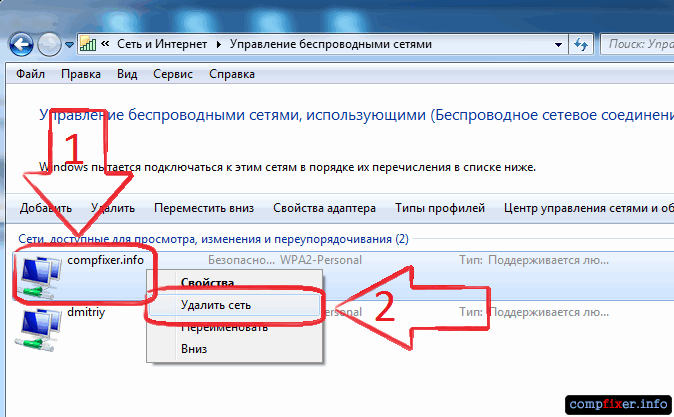Click the double chevron in the breadcrumb
The height and width of the screenshot is (417, 674).
(x=105, y=44)
